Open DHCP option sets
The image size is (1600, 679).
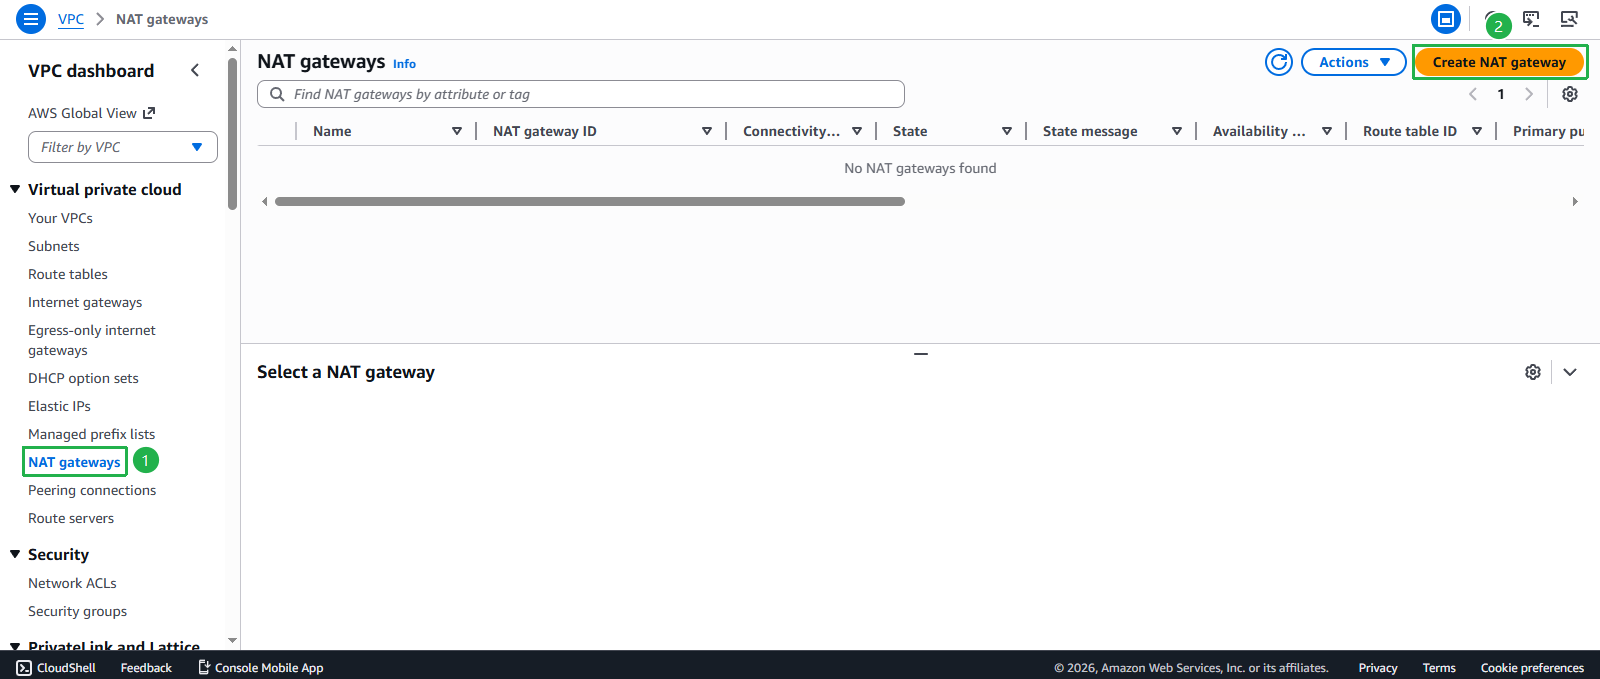(x=83, y=378)
